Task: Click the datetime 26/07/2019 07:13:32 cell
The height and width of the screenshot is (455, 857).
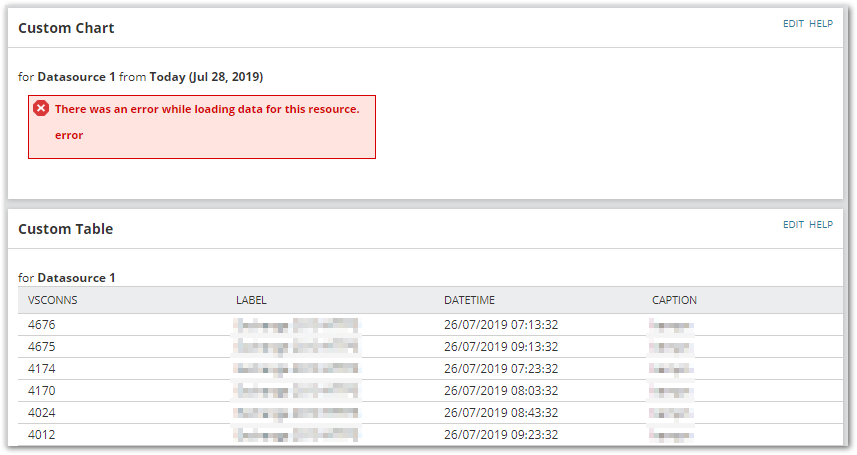Action: click(x=501, y=325)
